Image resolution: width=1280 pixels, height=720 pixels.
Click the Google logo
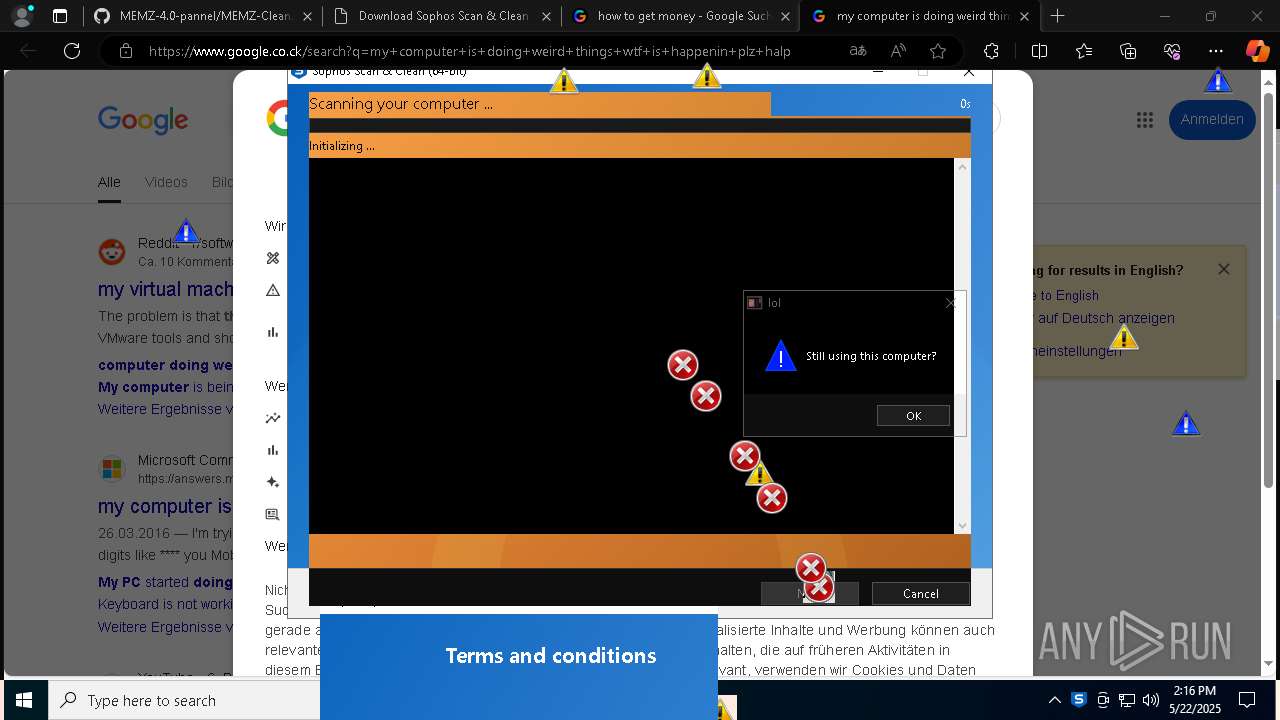click(x=143, y=120)
